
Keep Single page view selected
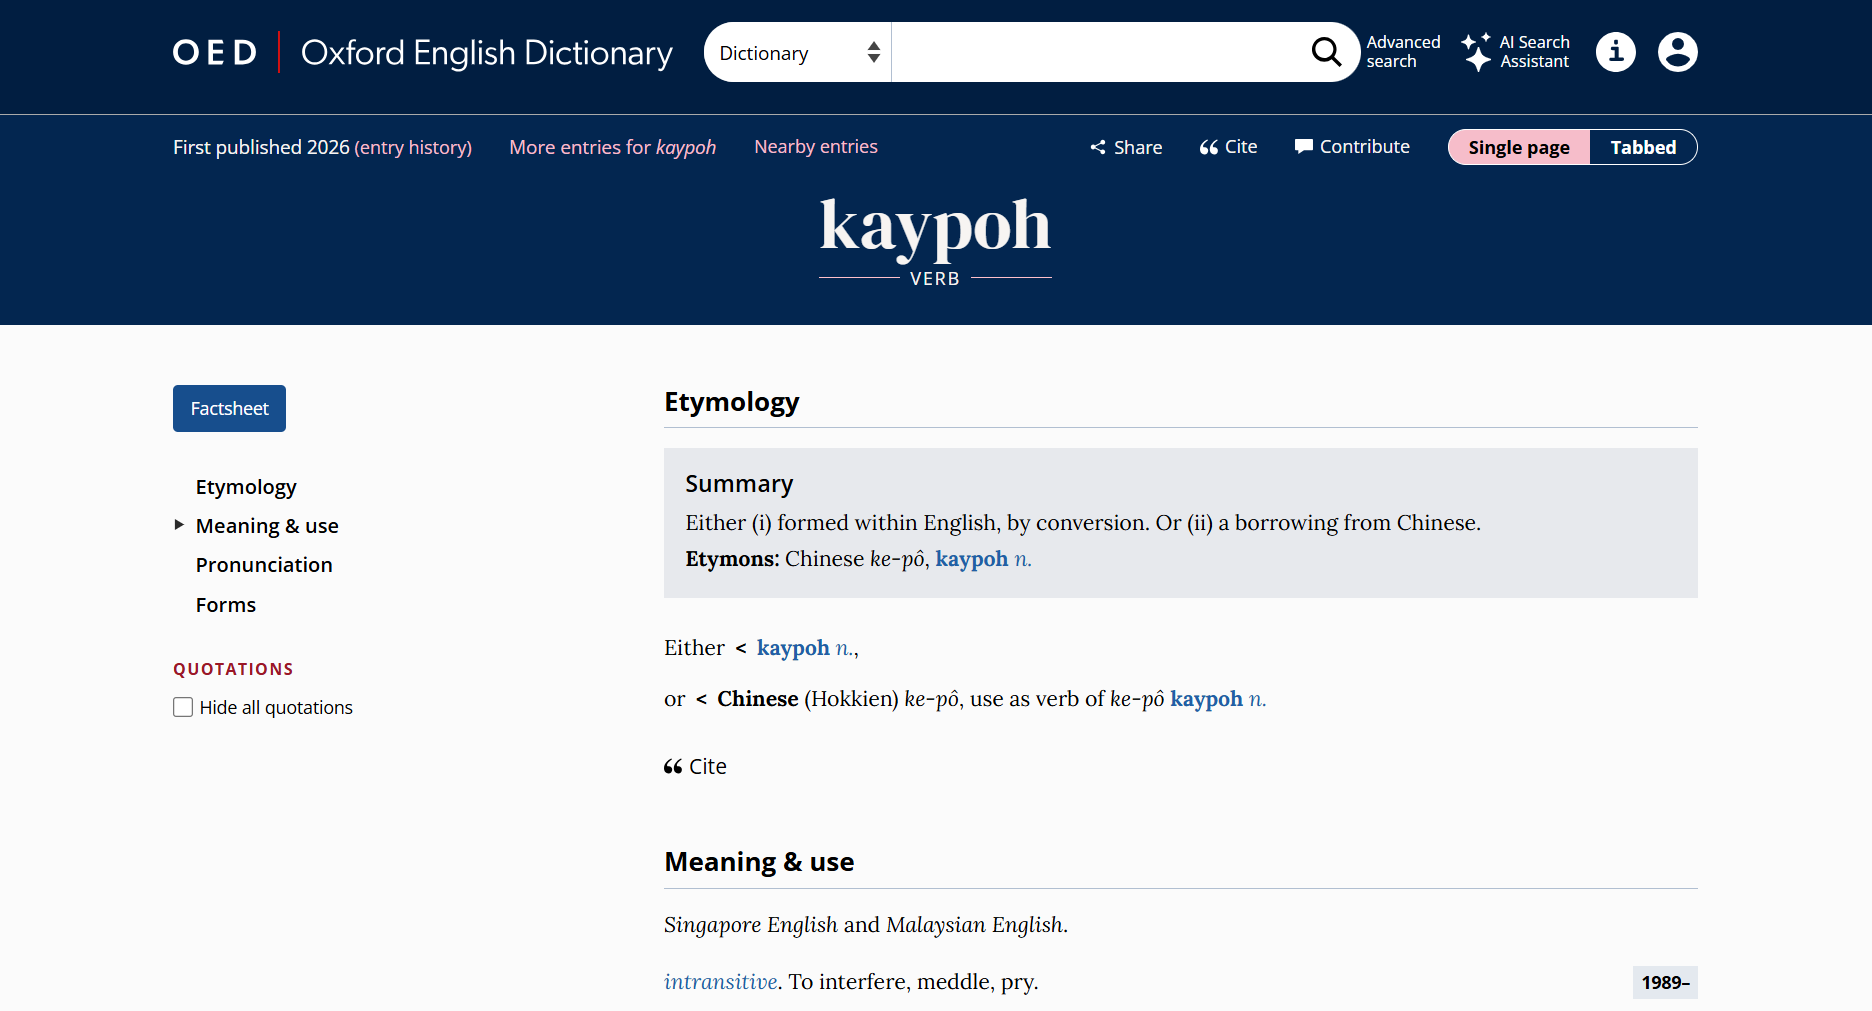tap(1518, 146)
